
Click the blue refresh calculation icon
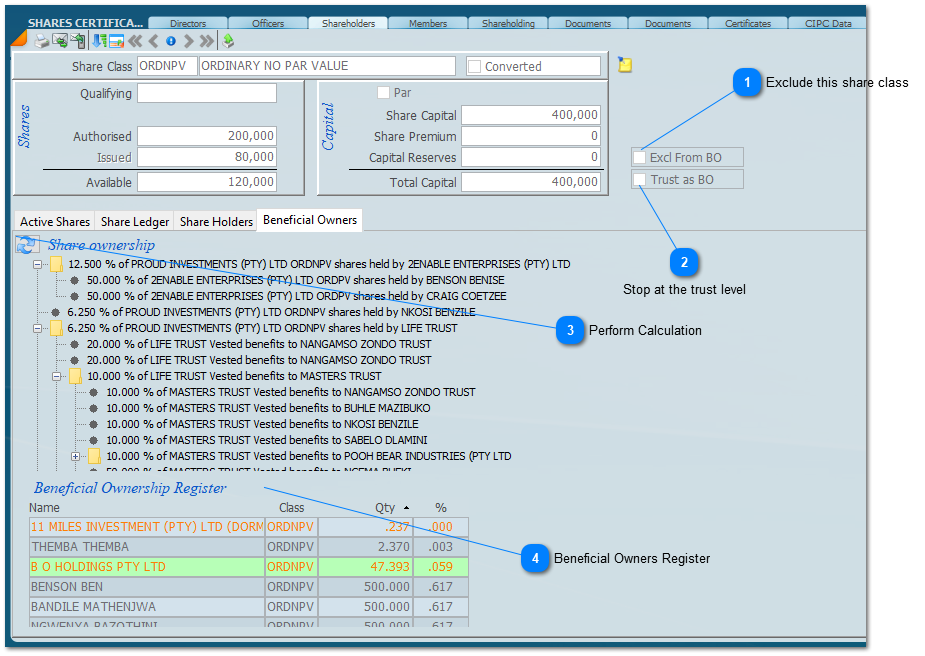pyautogui.click(x=27, y=245)
